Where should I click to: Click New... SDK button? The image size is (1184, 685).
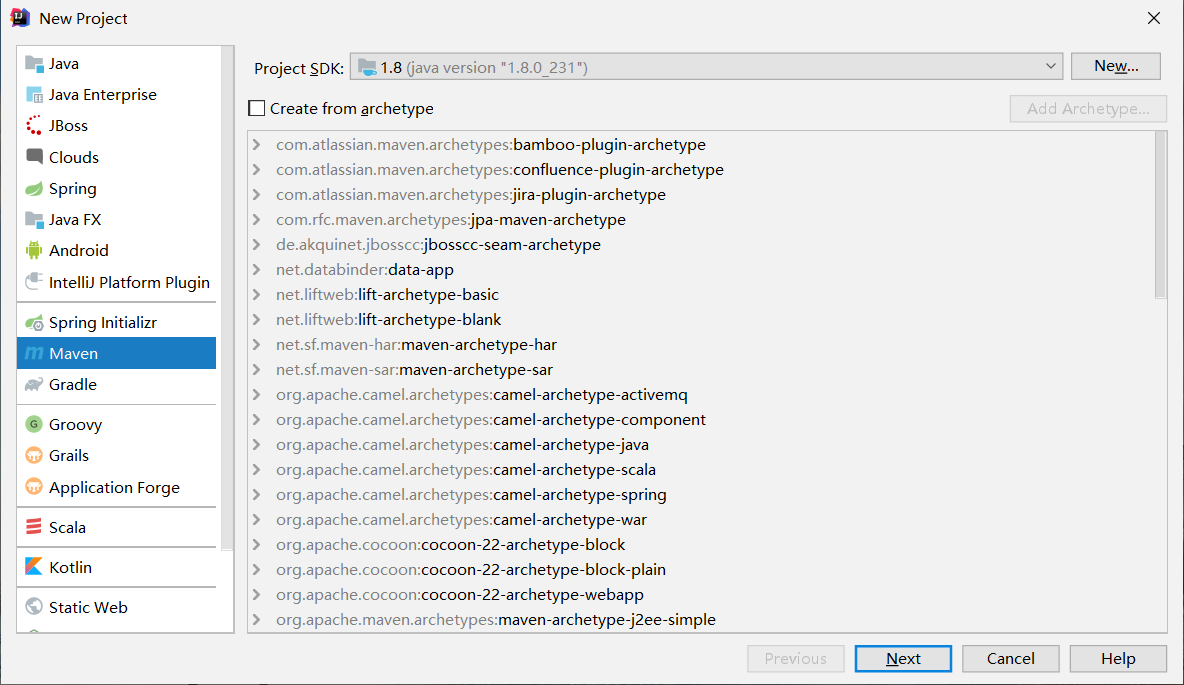click(1116, 66)
